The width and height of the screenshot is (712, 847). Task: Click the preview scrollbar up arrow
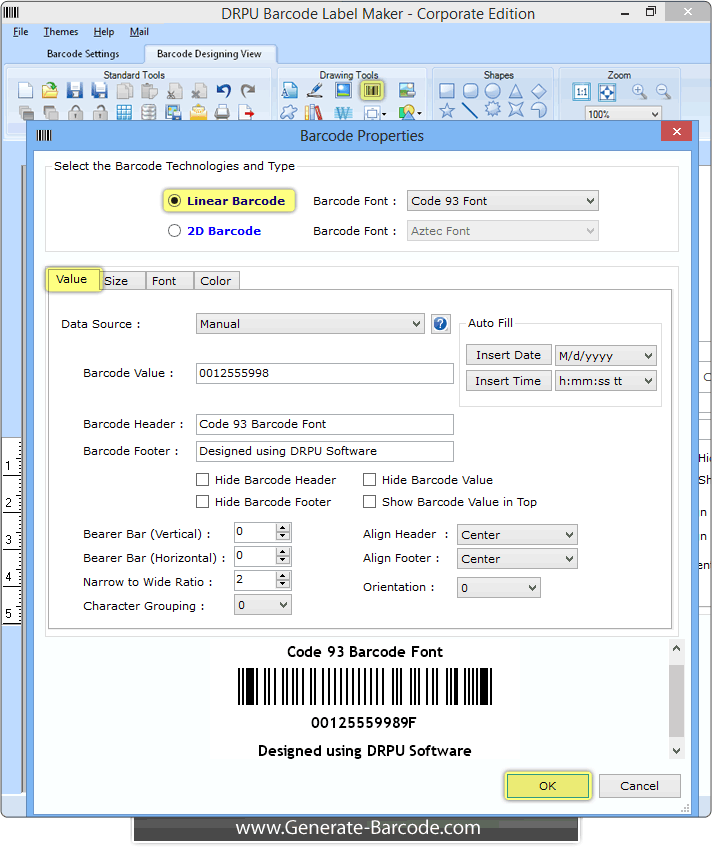tap(676, 648)
